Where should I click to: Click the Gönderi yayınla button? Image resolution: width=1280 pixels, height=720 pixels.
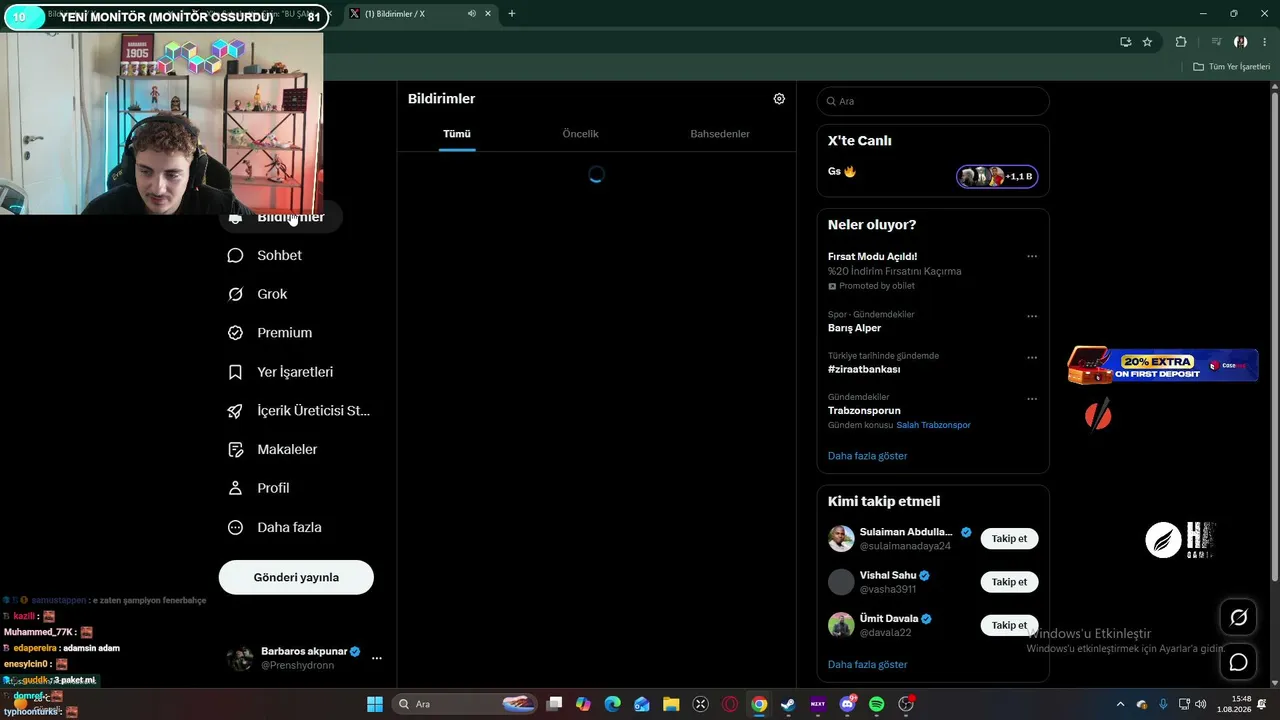point(296,577)
